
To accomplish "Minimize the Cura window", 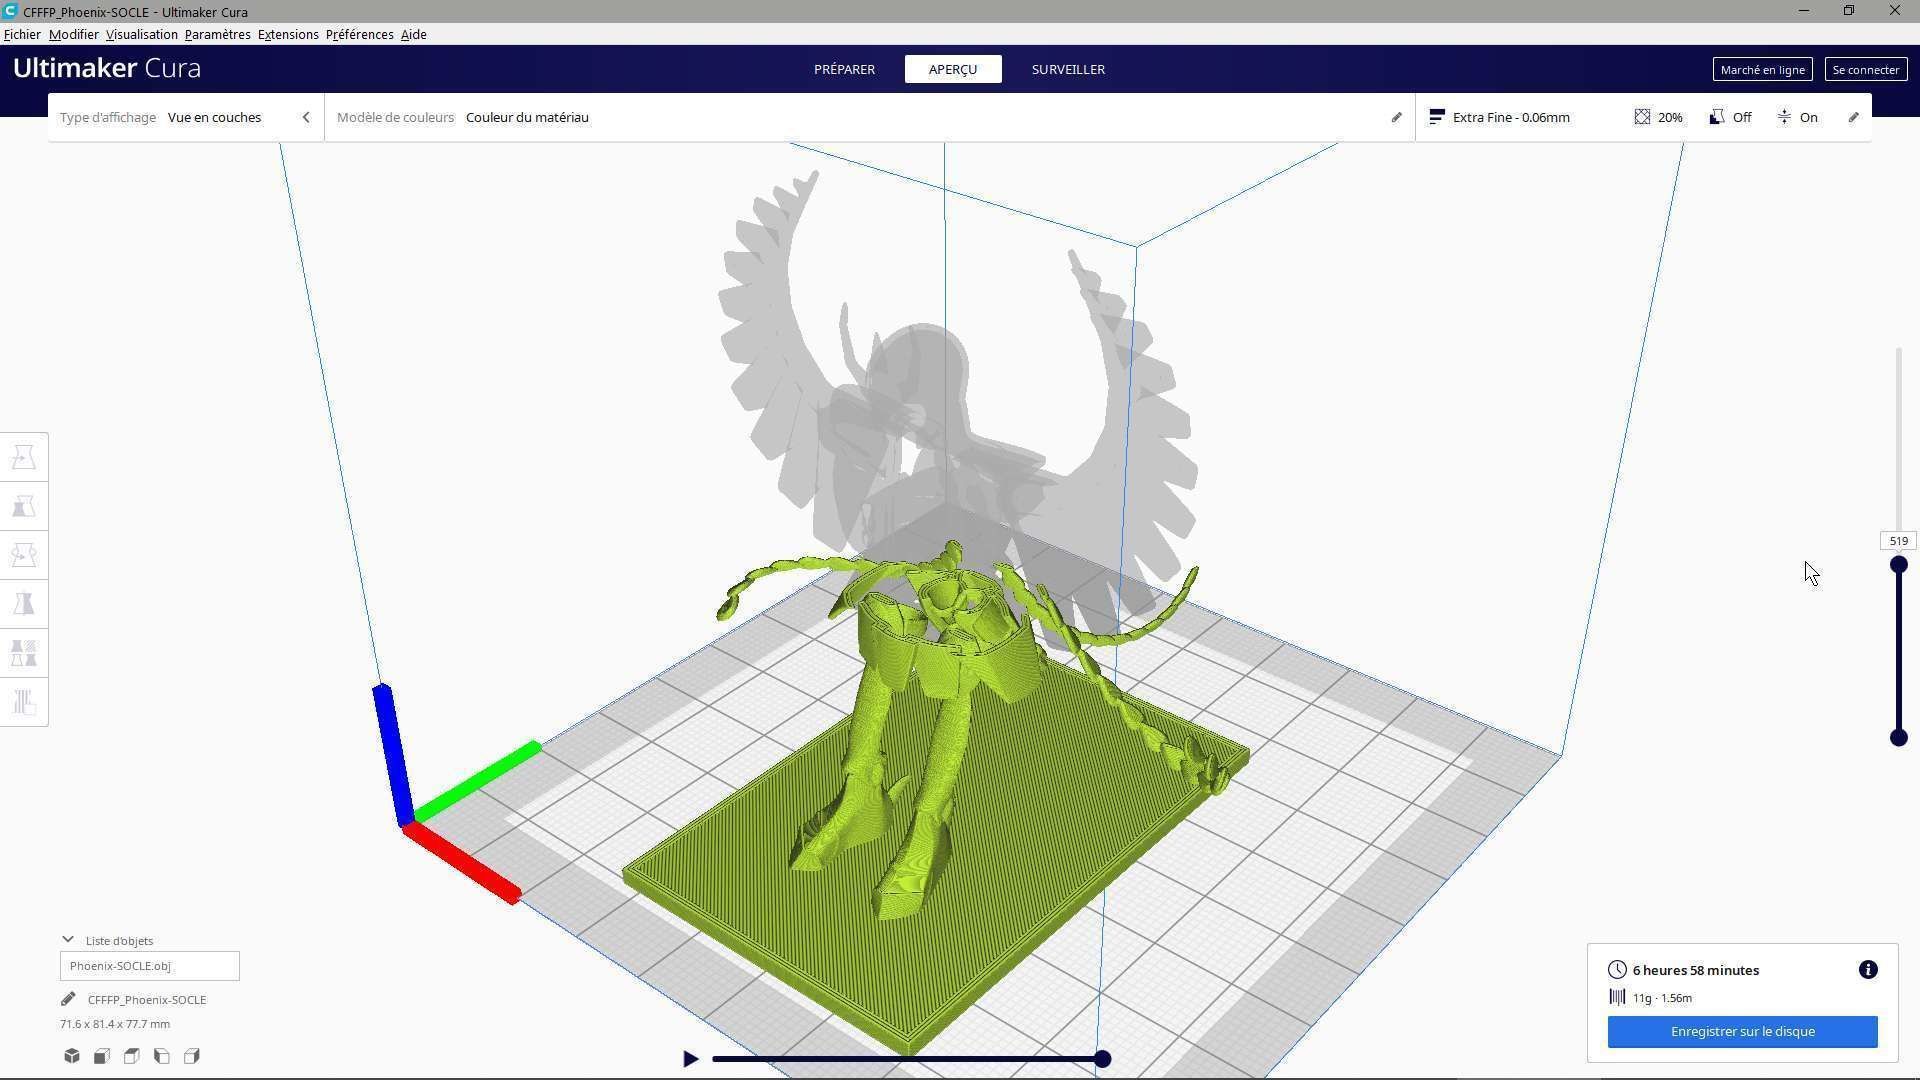I will click(1803, 11).
